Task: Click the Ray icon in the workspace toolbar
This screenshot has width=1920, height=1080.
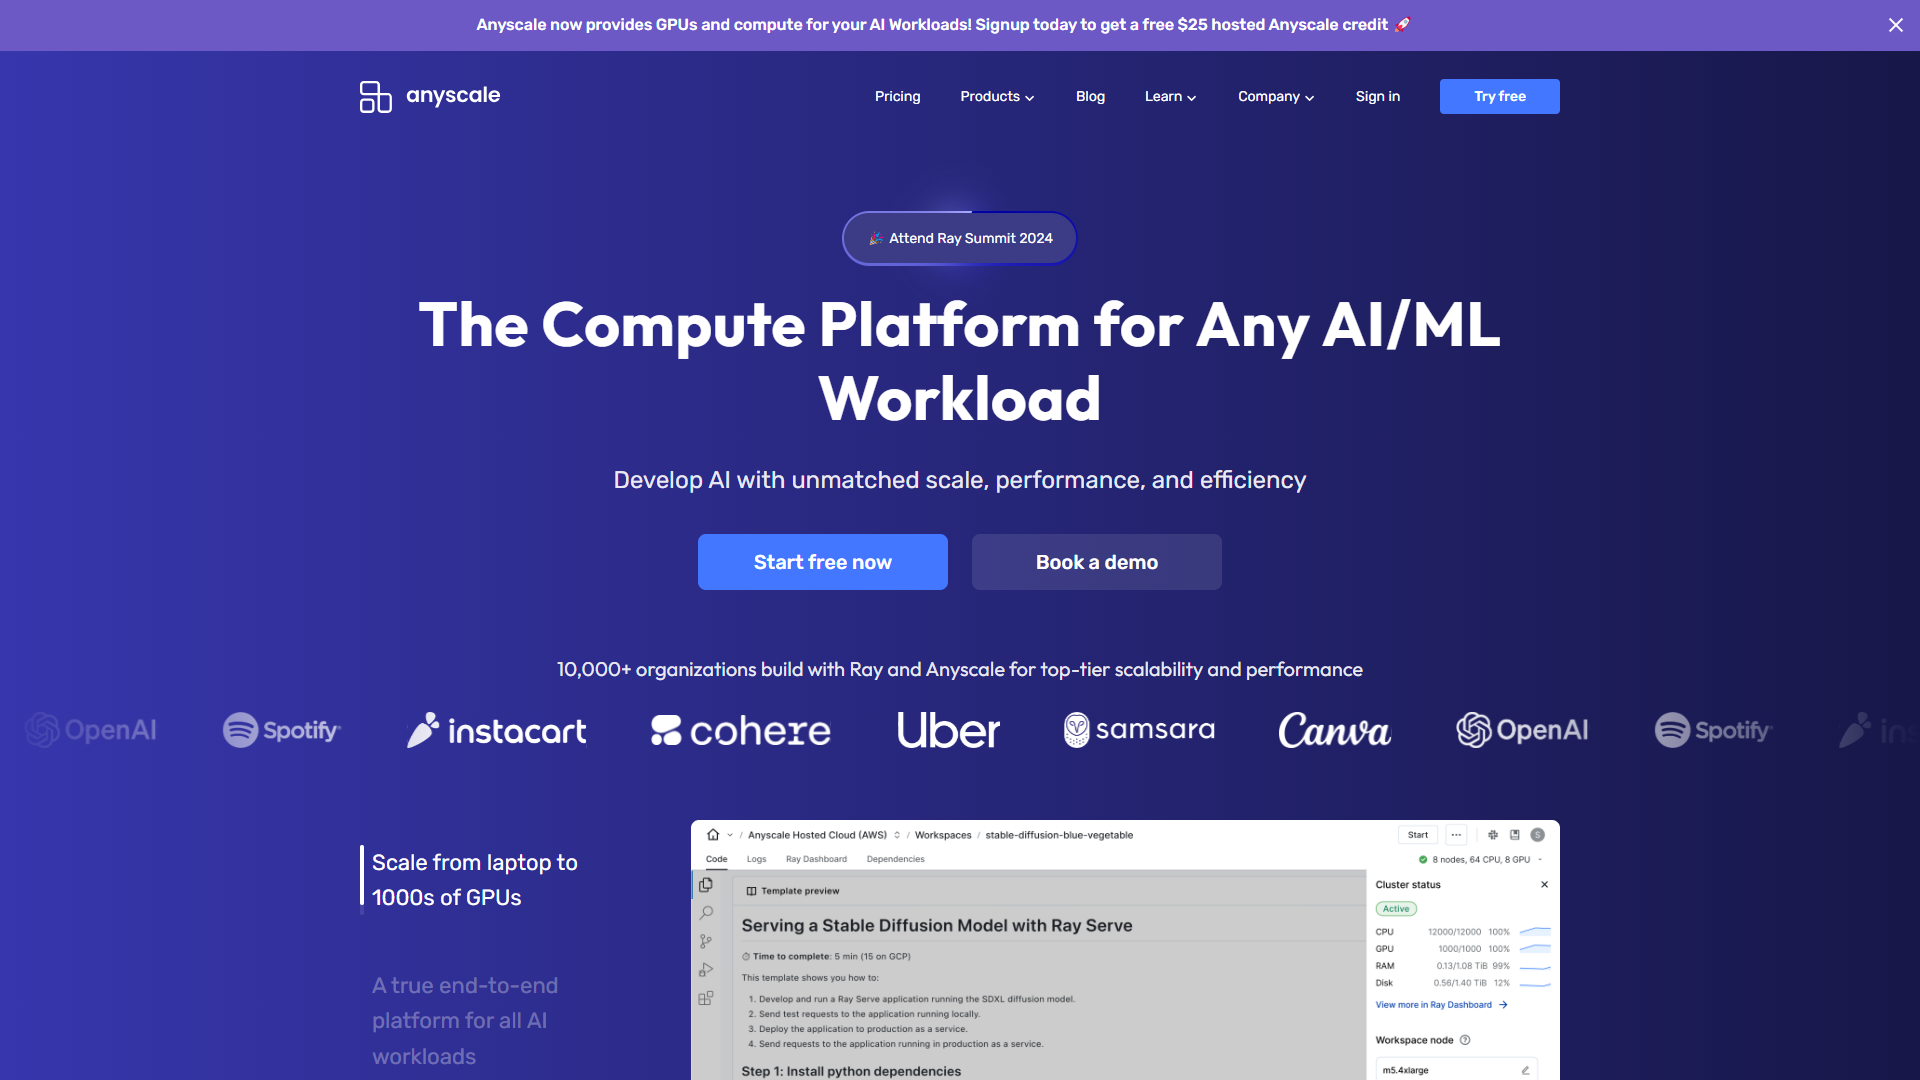Action: tap(1494, 835)
